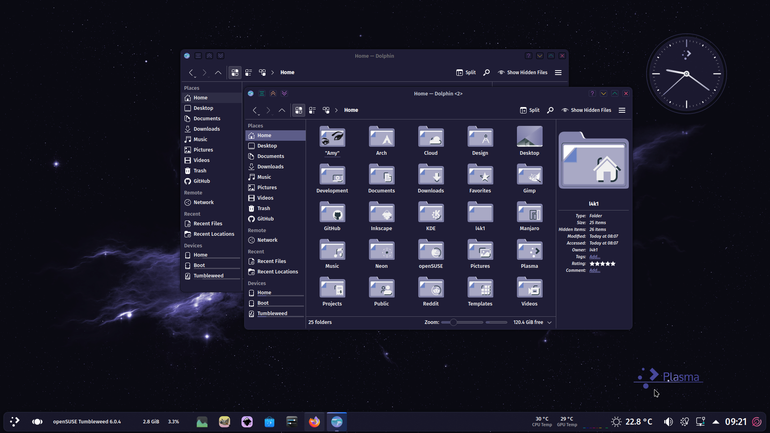Click the Add link next to Comment
Screen dimensions: 770x433
(594, 271)
